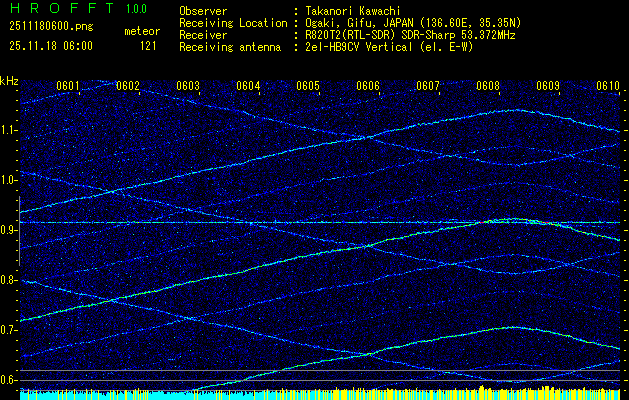Click the kHz axis unit label

9,81
